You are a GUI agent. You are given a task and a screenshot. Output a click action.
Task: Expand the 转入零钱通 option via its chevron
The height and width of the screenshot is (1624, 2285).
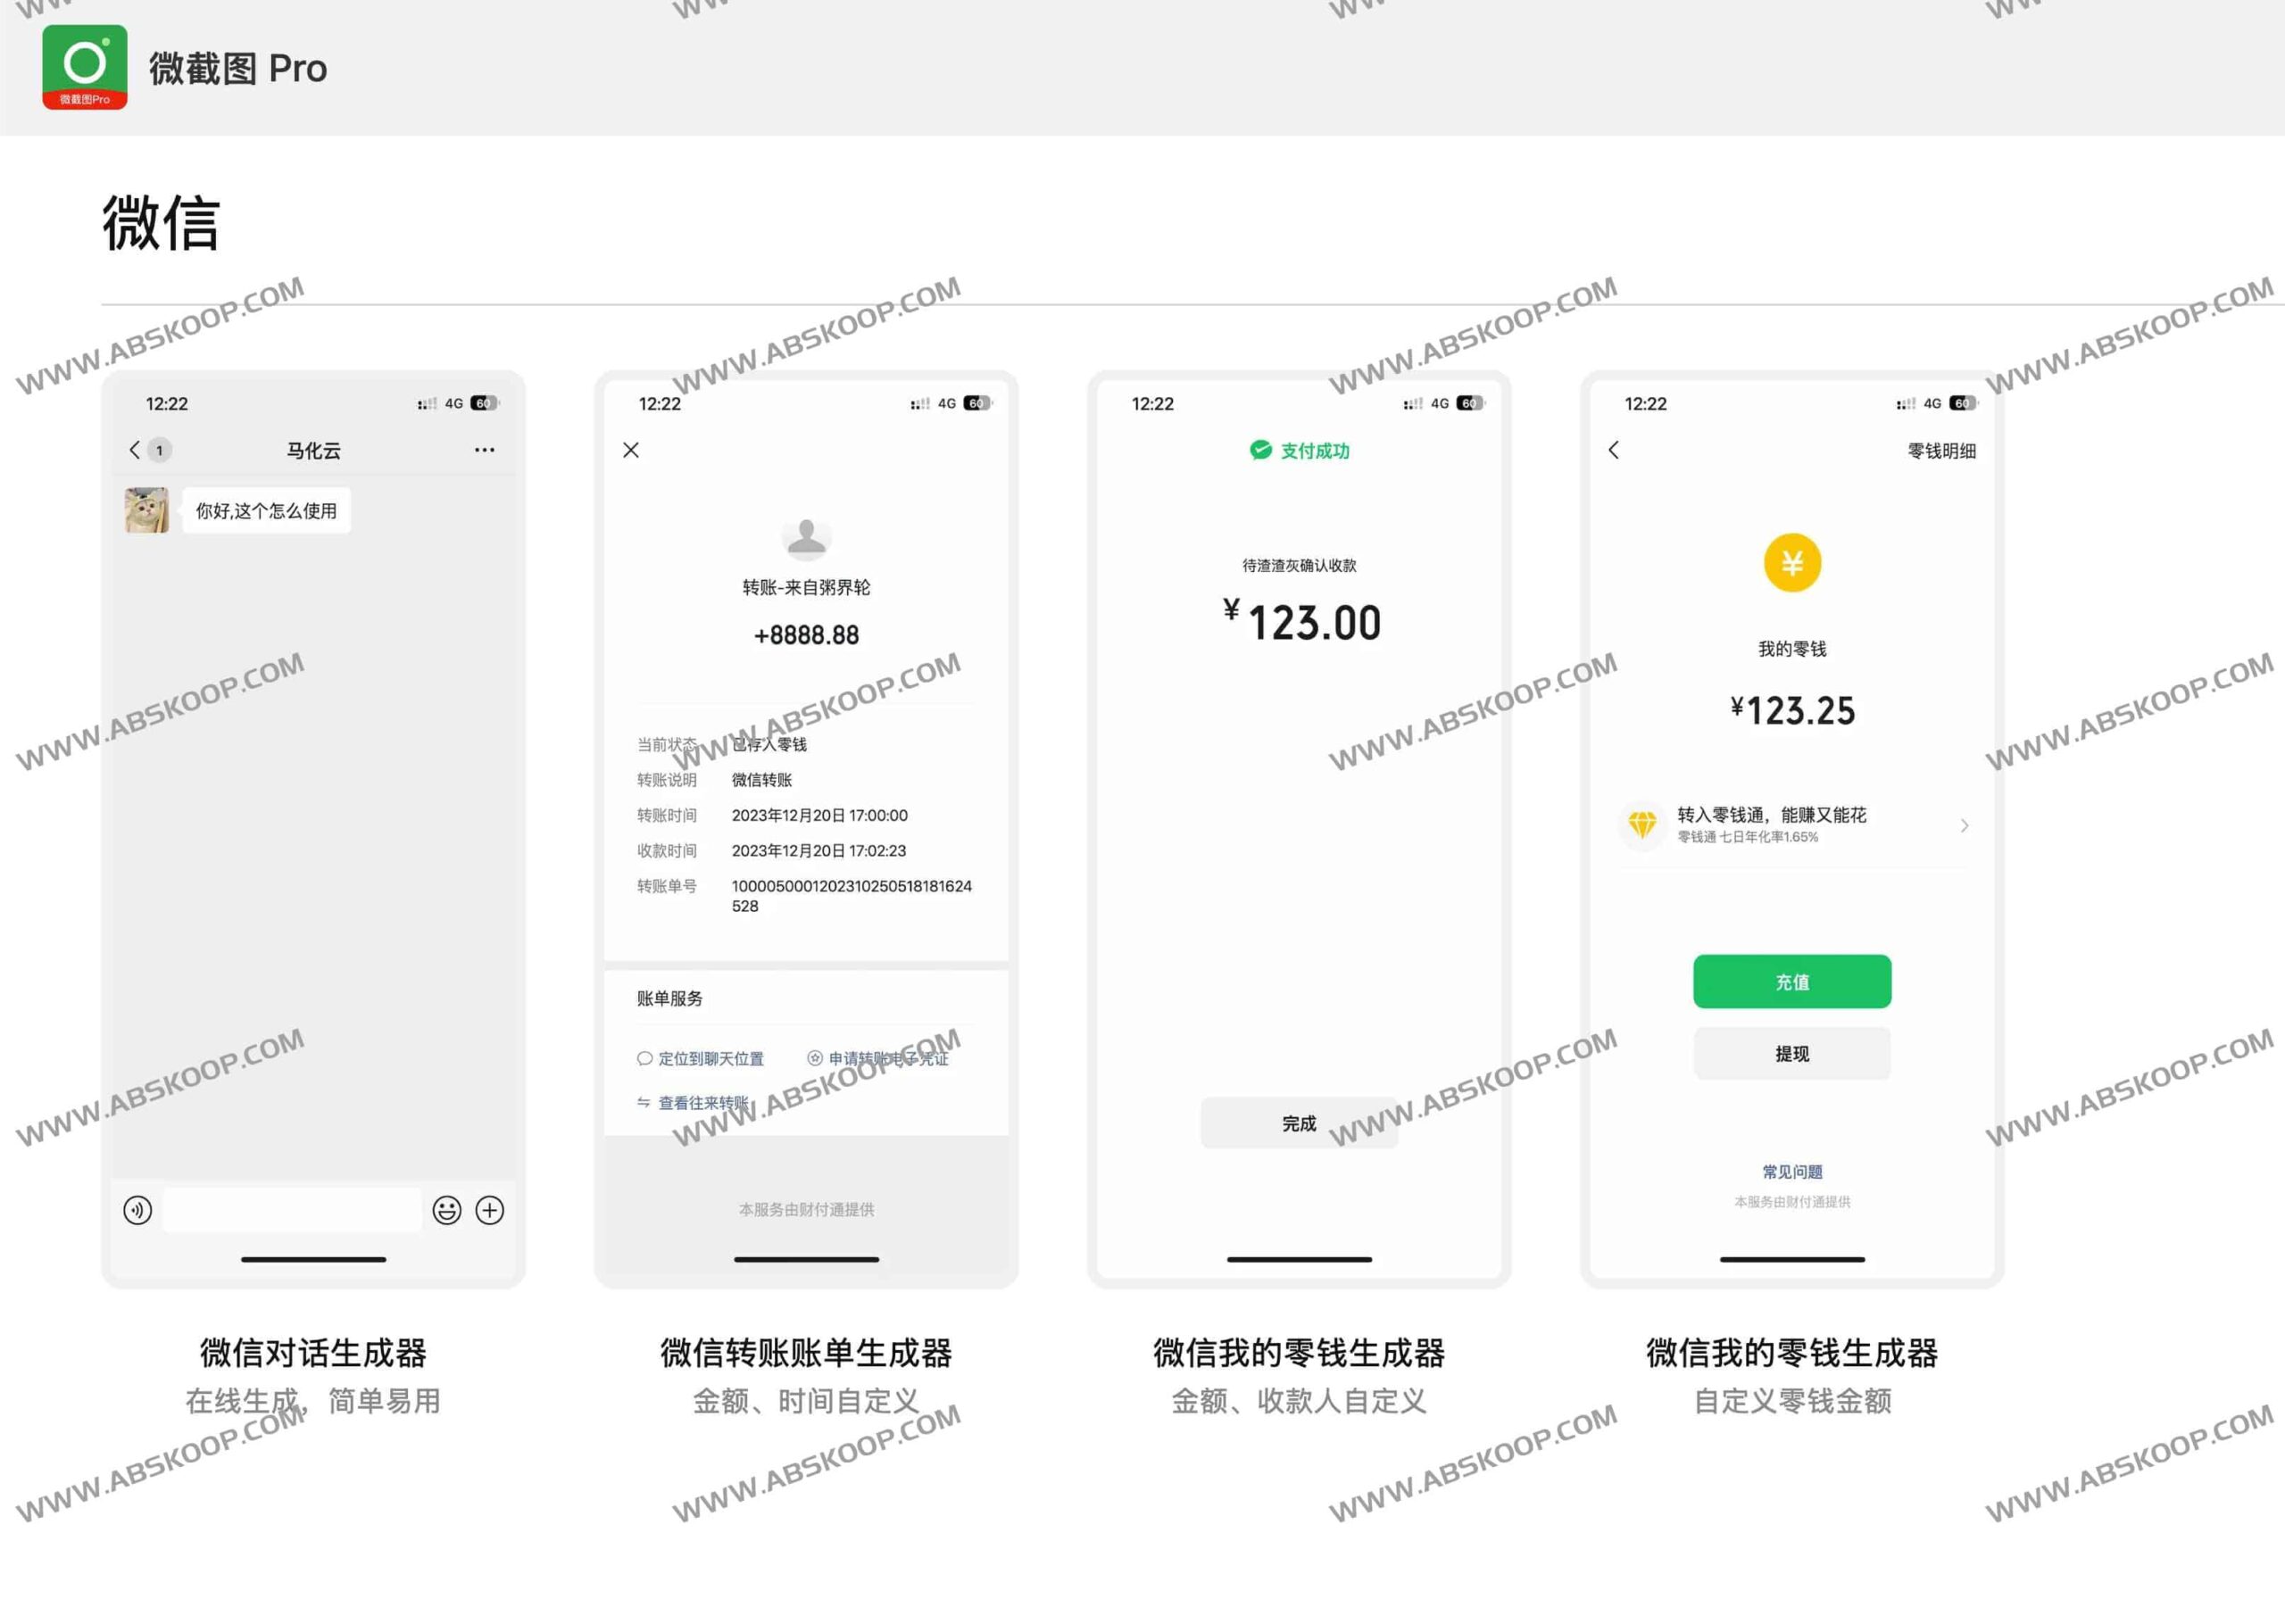(x=1964, y=825)
